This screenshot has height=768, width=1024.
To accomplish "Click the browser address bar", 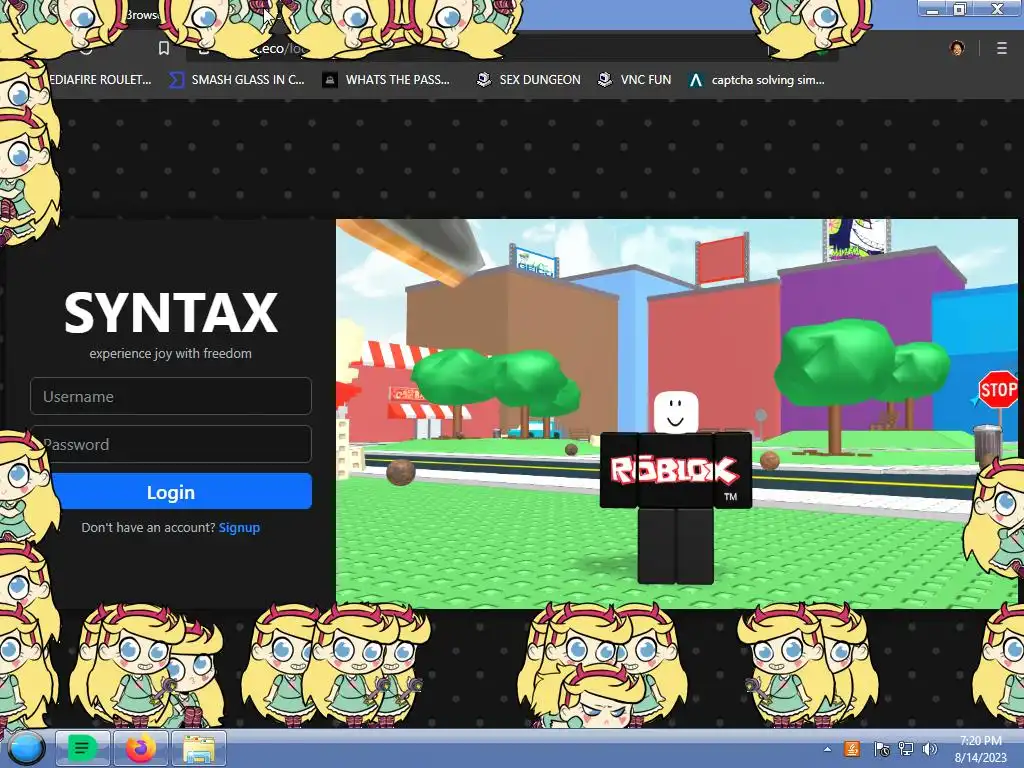I will pyautogui.click(x=511, y=48).
